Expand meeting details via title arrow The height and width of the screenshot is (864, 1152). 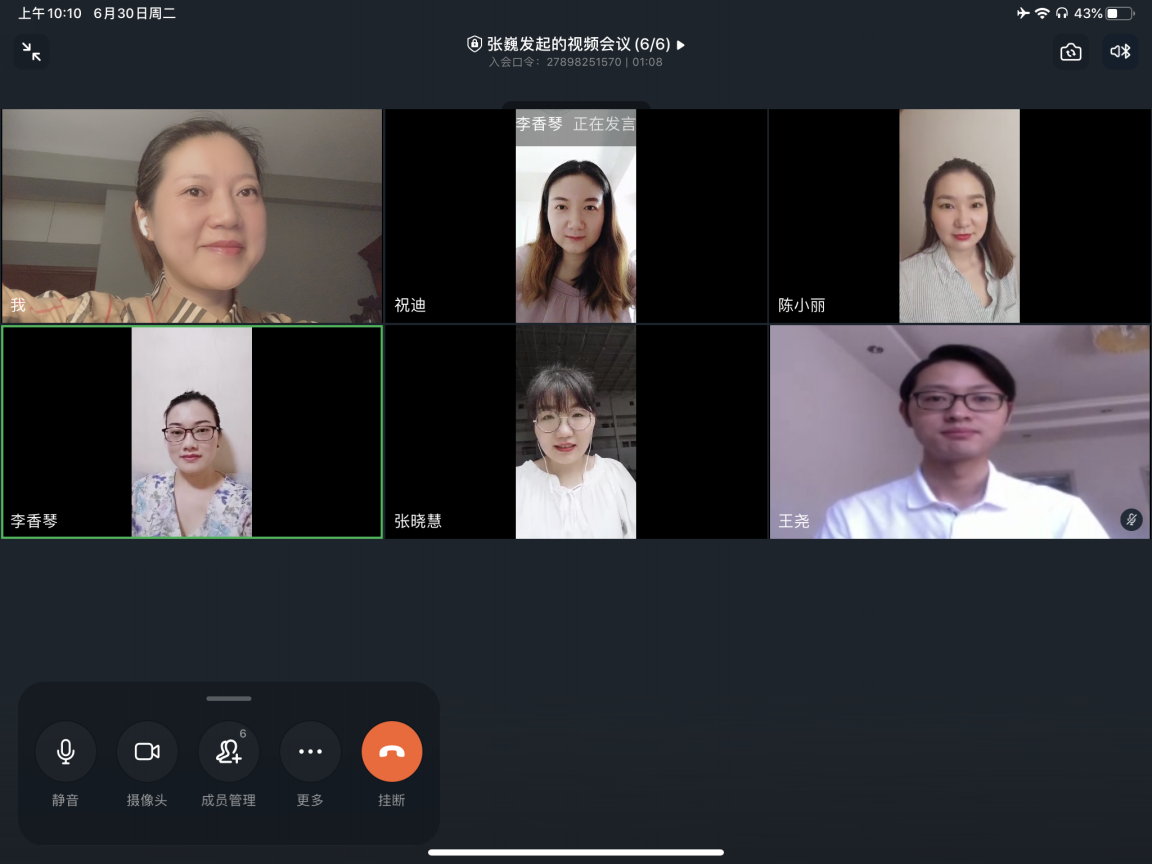coord(681,45)
